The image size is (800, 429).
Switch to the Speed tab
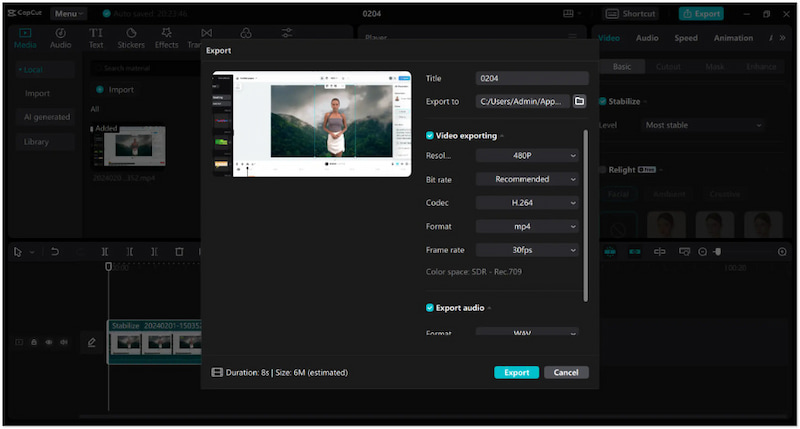686,38
